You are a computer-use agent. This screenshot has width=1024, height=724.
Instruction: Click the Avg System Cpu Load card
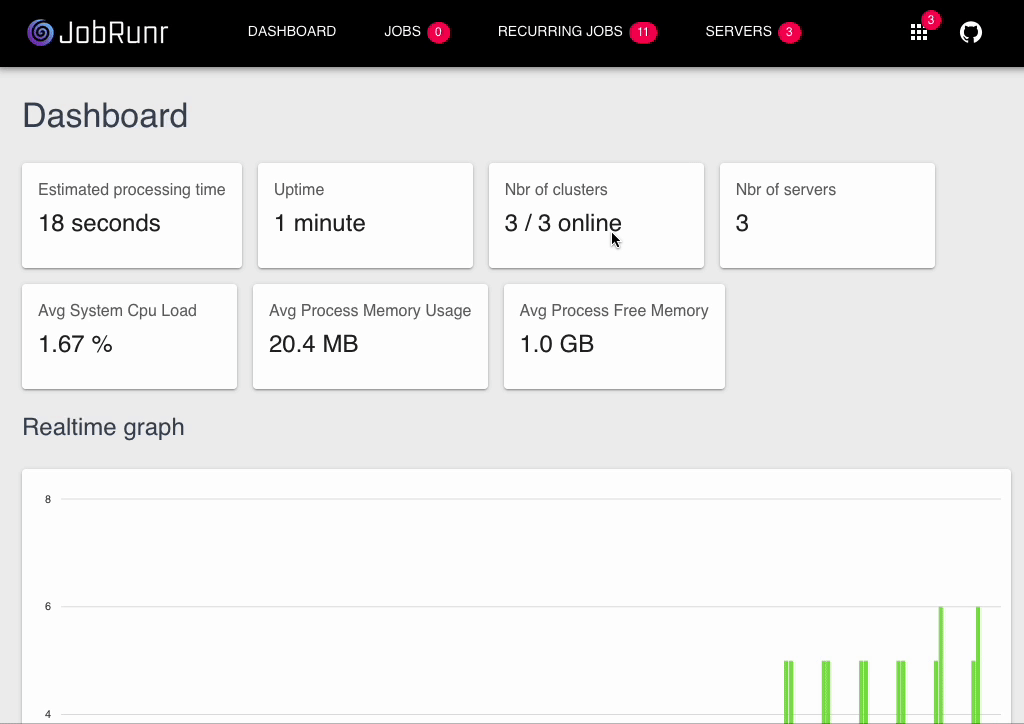[x=129, y=336]
